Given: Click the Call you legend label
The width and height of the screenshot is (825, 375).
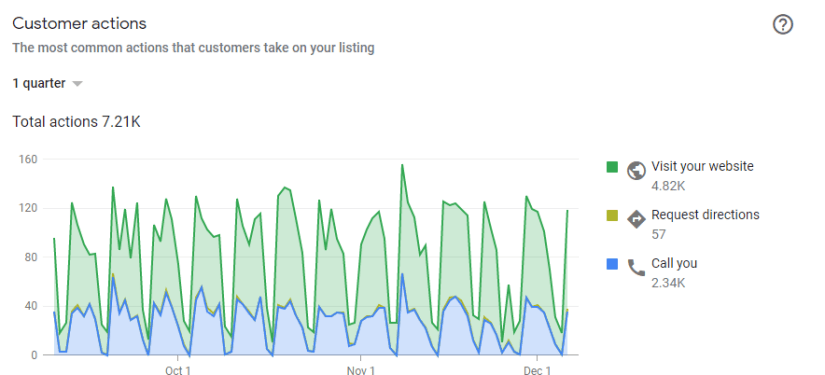Looking at the screenshot, I should coord(674,263).
